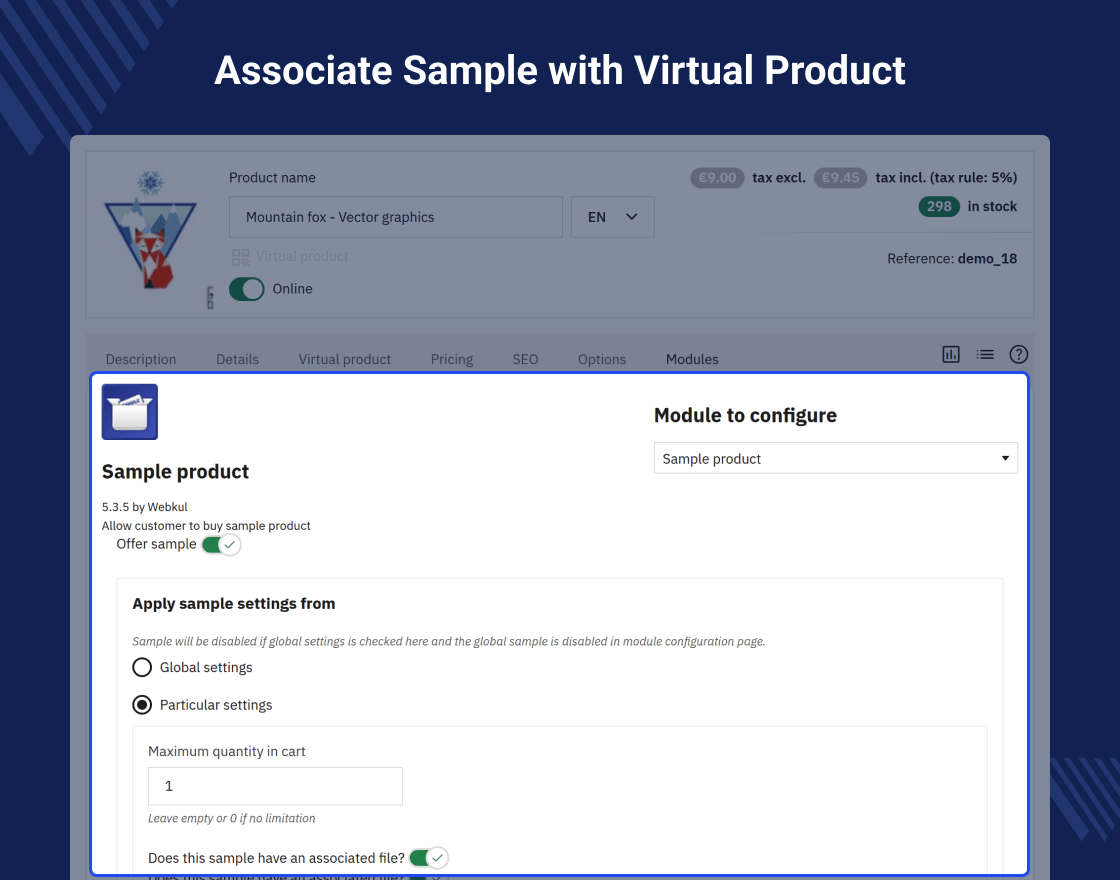This screenshot has height=880, width=1120.
Task: Click the Maximum quantity in cart field
Action: coord(275,786)
